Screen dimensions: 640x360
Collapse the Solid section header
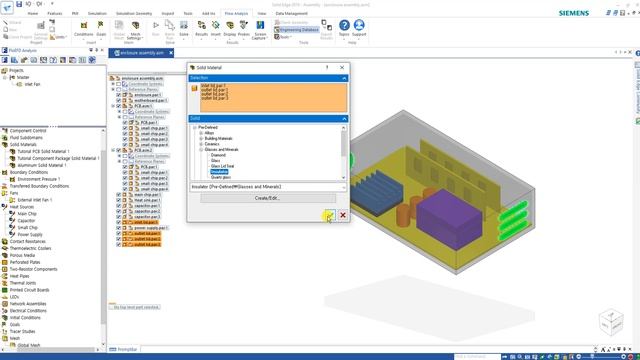[x=344, y=118]
